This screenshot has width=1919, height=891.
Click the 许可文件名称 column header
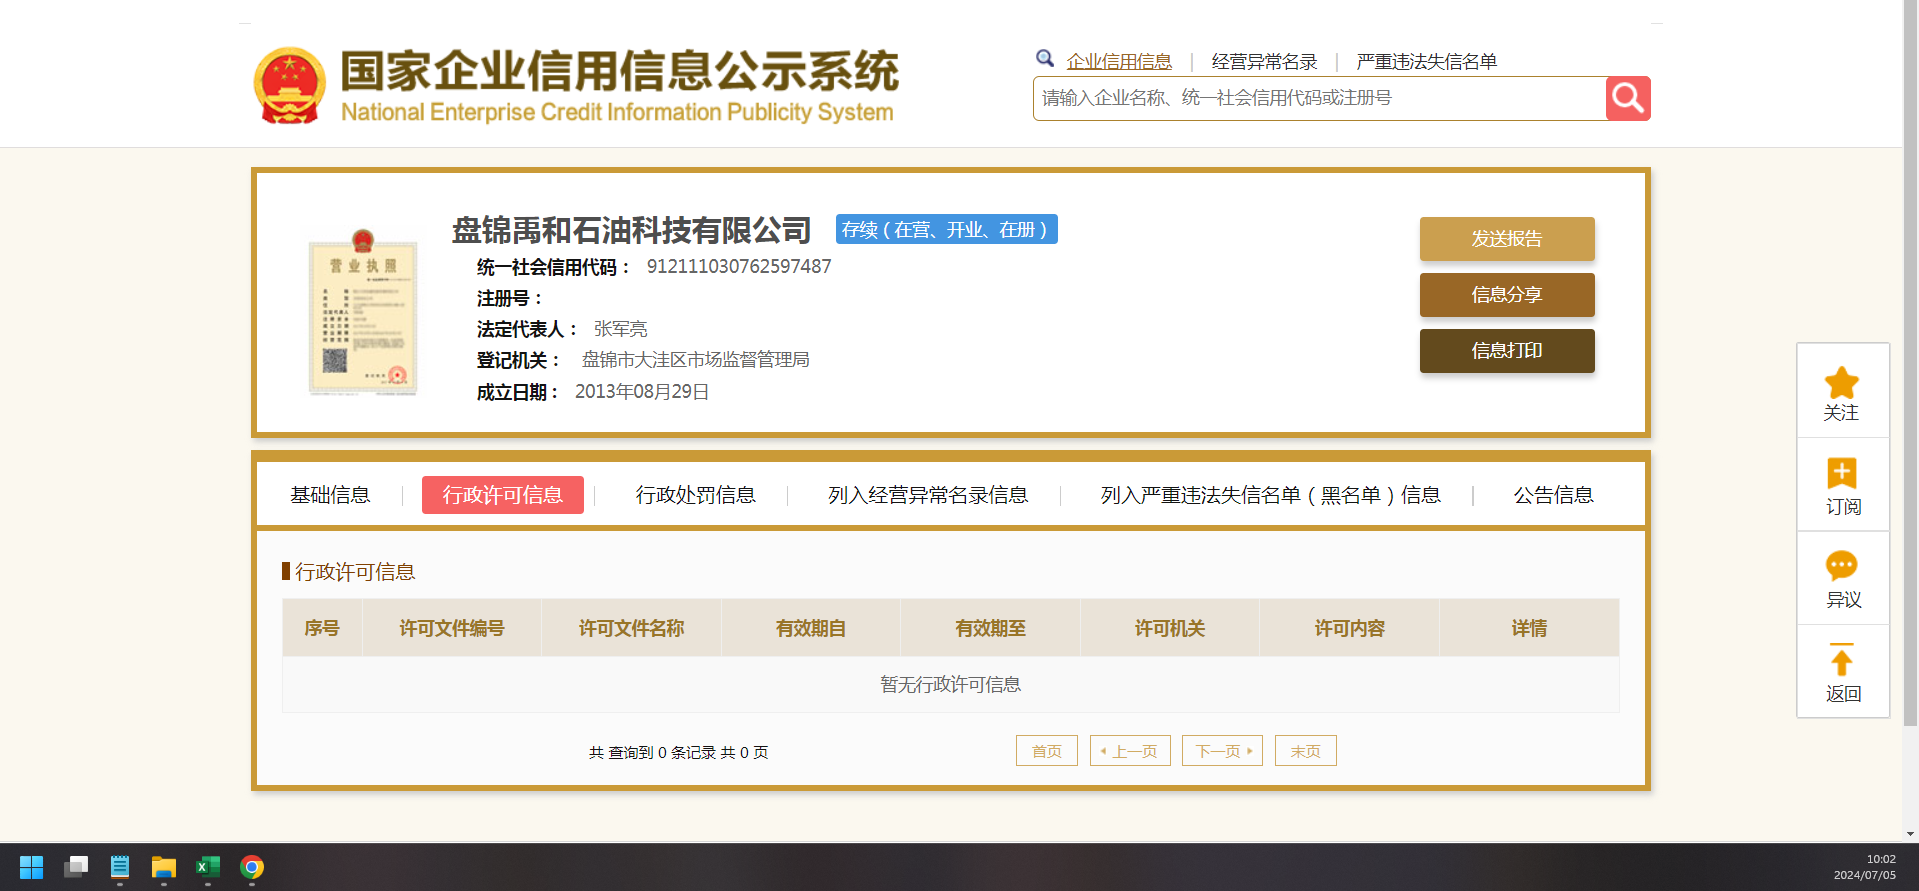632,628
